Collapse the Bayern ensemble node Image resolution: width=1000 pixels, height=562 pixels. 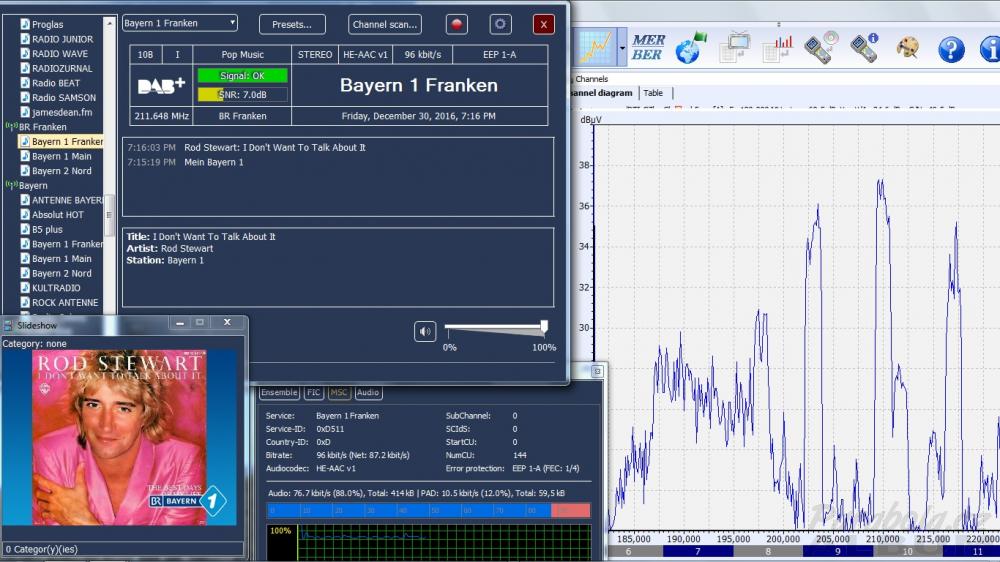[x=11, y=185]
